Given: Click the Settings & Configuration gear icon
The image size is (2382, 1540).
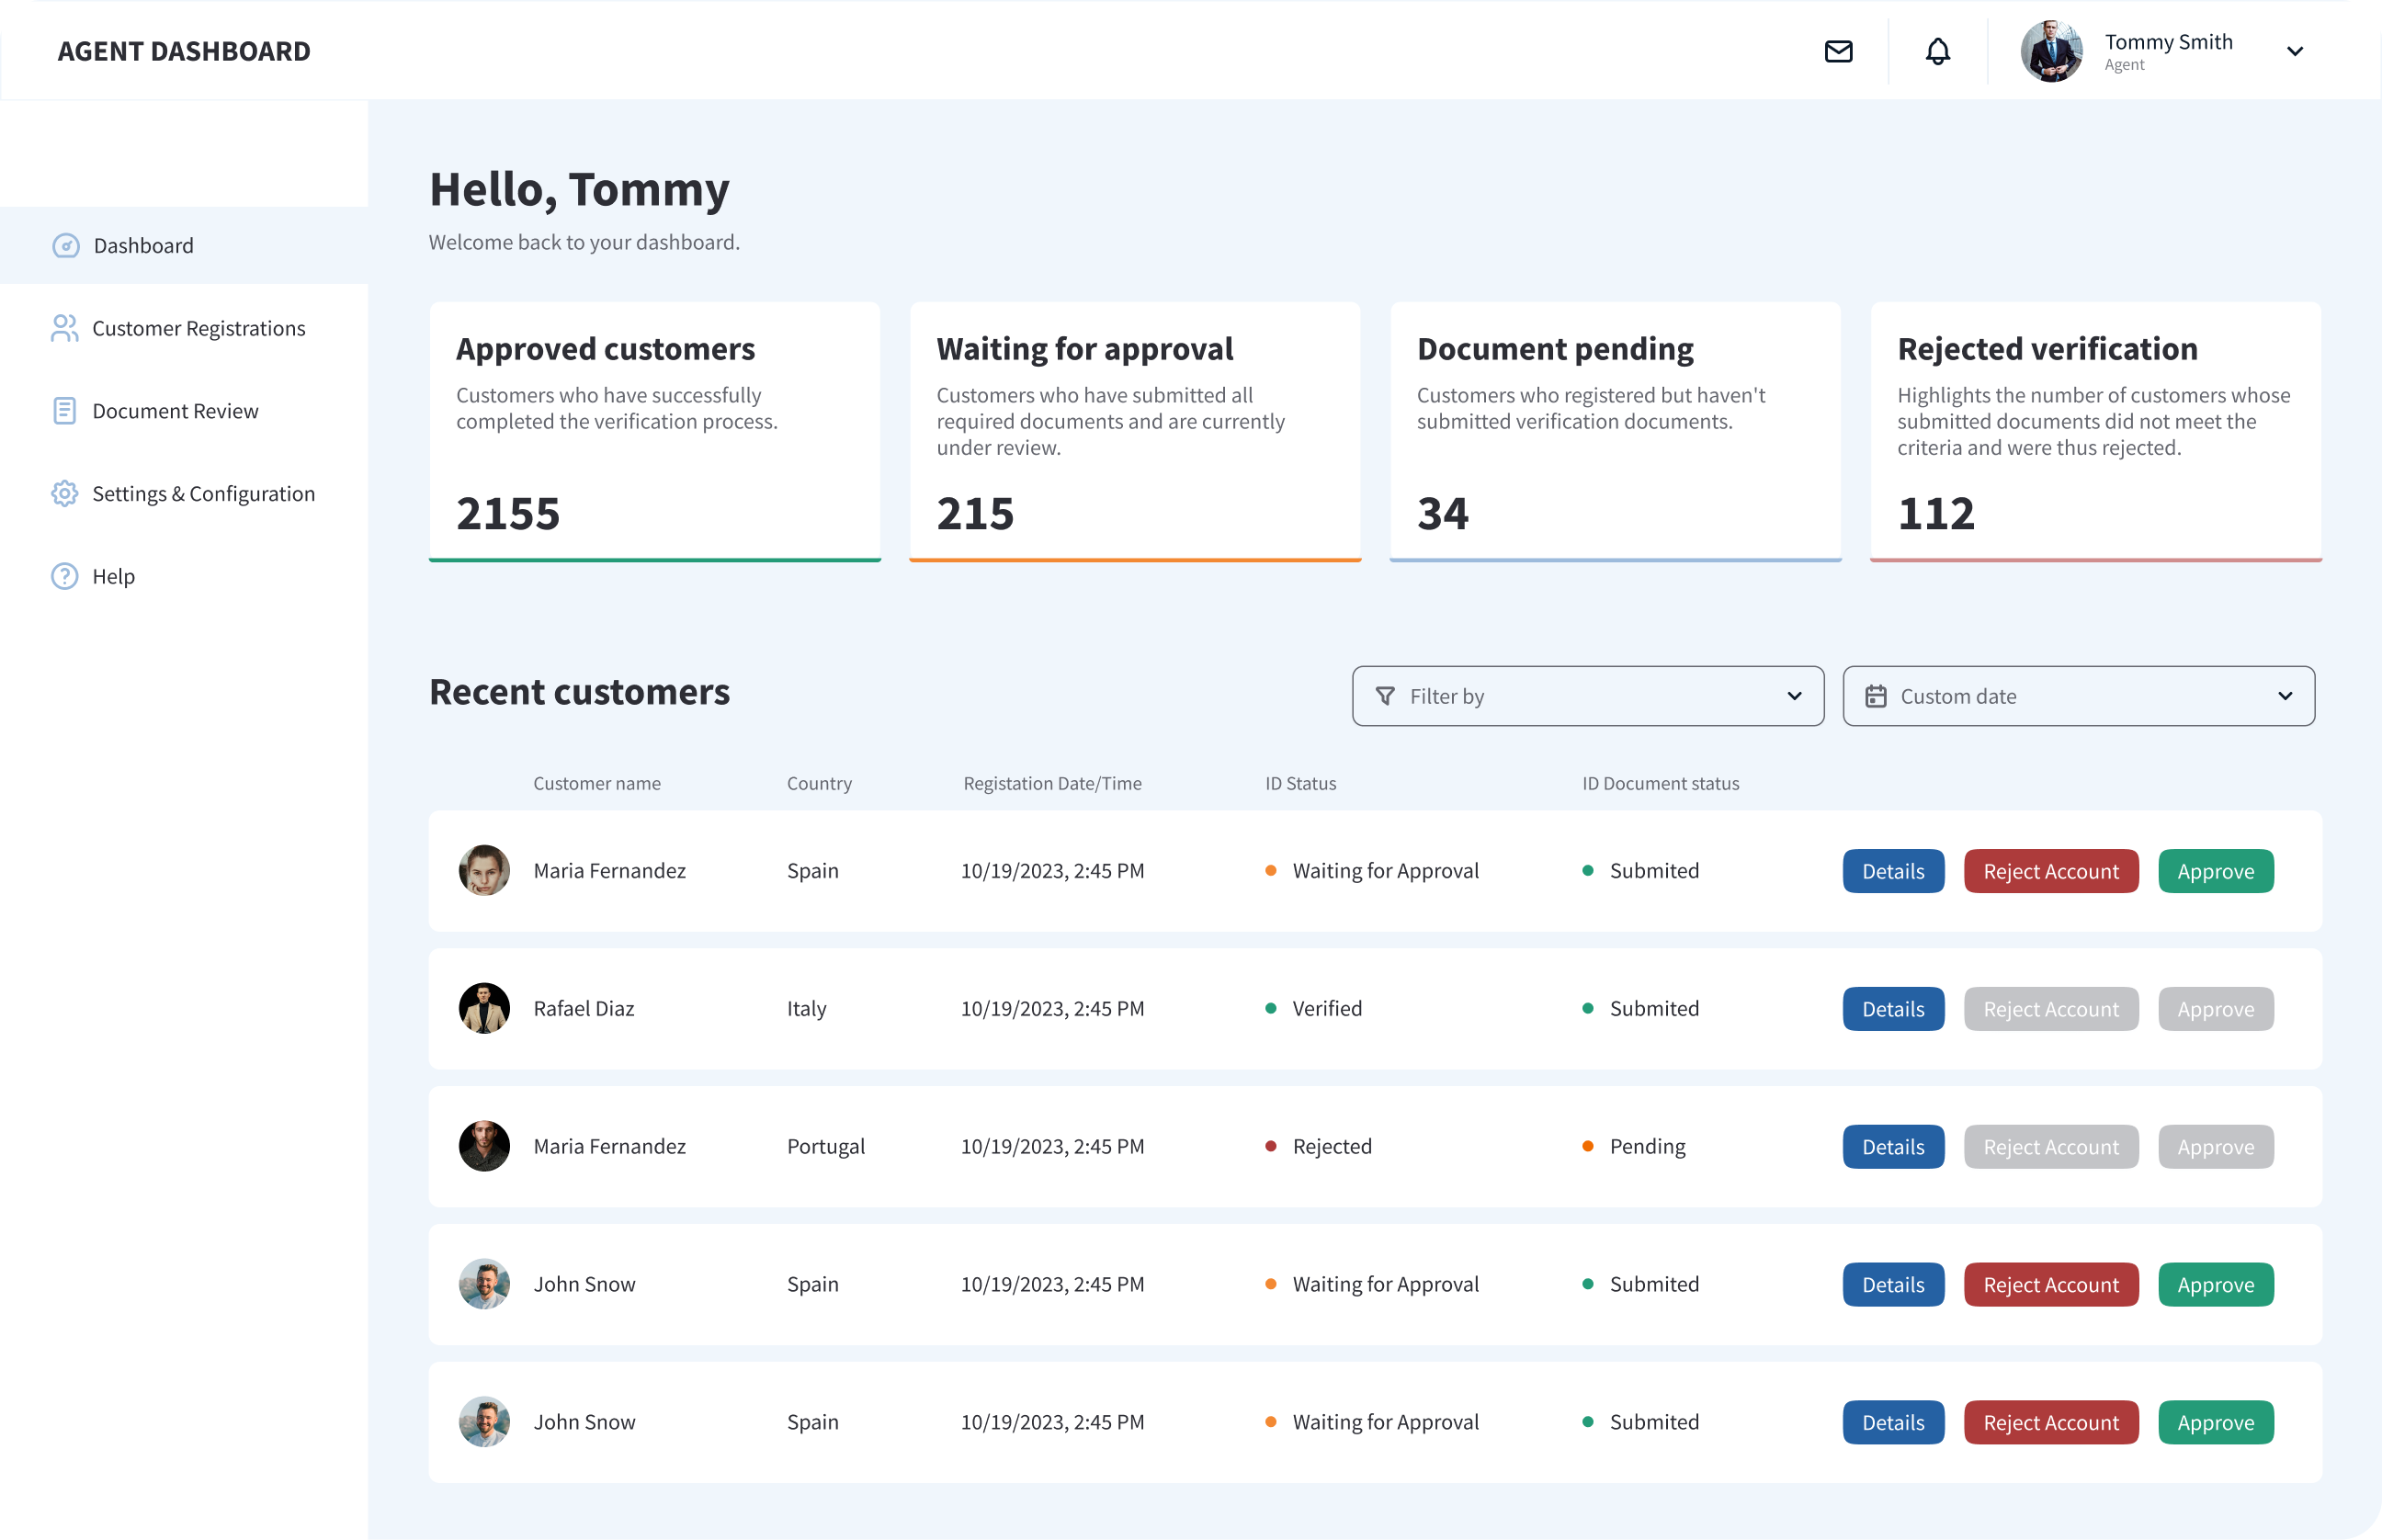Looking at the screenshot, I should [64, 493].
